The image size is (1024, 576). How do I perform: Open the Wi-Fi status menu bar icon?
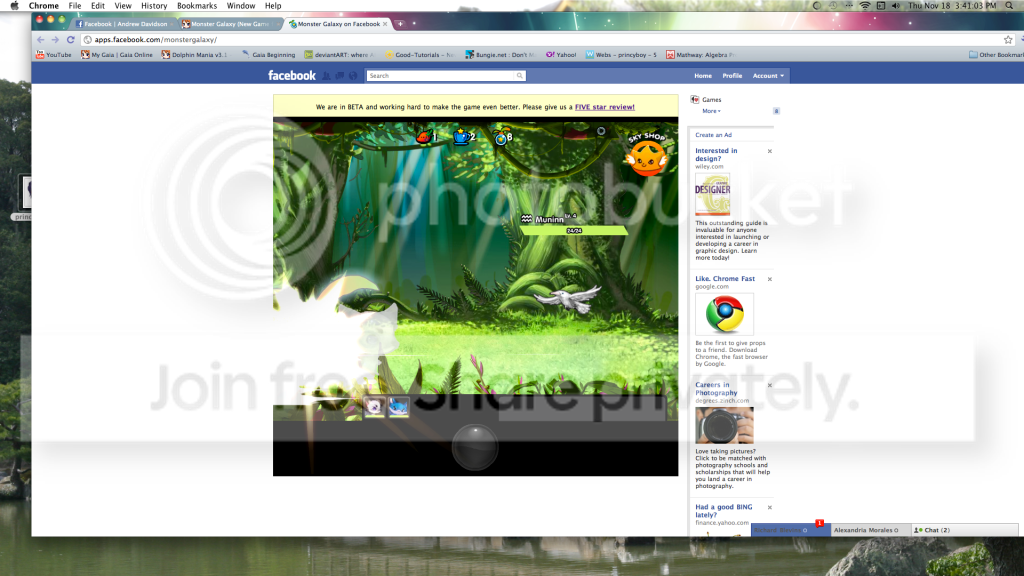click(x=865, y=6)
